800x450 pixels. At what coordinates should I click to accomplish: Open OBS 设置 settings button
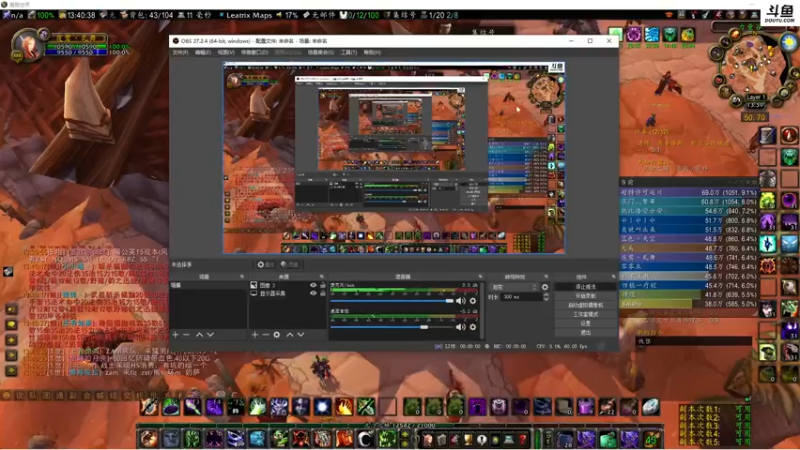tap(585, 323)
